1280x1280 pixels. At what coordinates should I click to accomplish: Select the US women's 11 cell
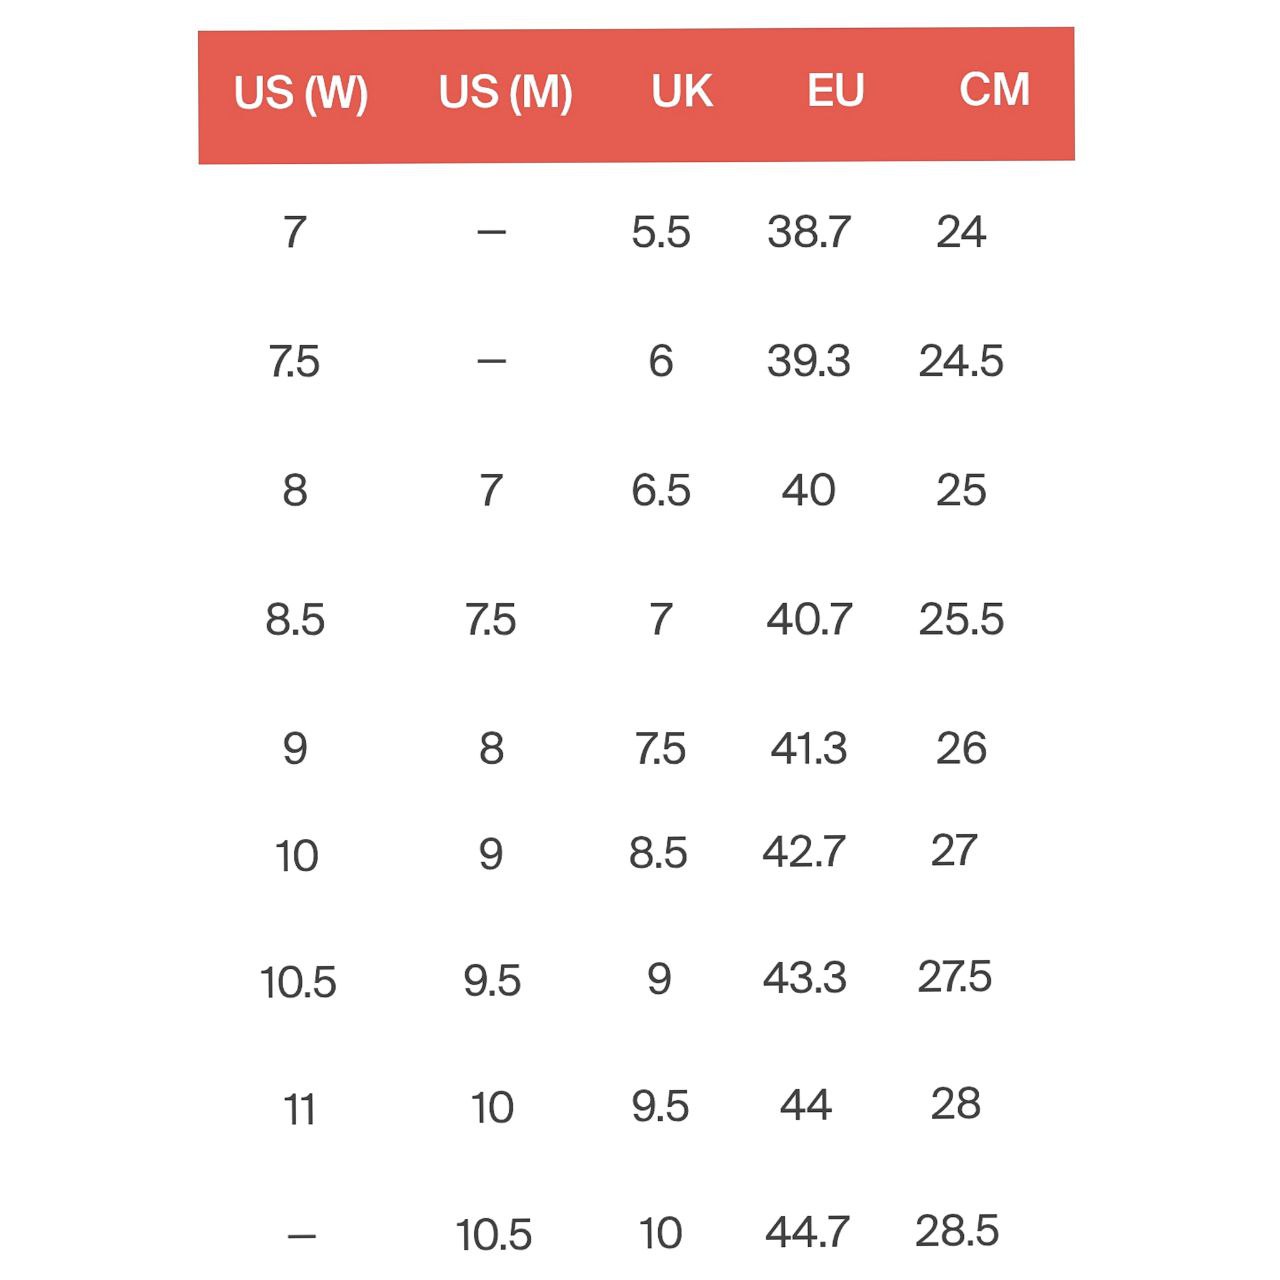tap(299, 1110)
